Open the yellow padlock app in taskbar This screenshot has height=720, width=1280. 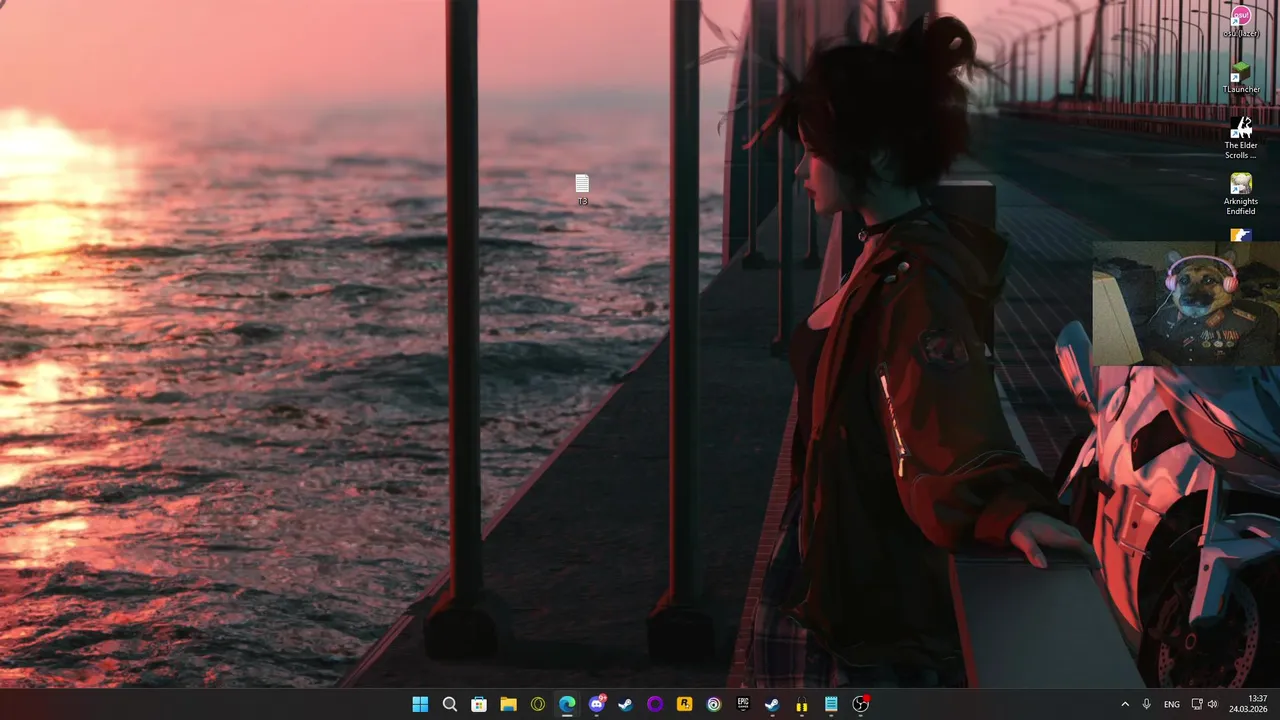point(802,704)
